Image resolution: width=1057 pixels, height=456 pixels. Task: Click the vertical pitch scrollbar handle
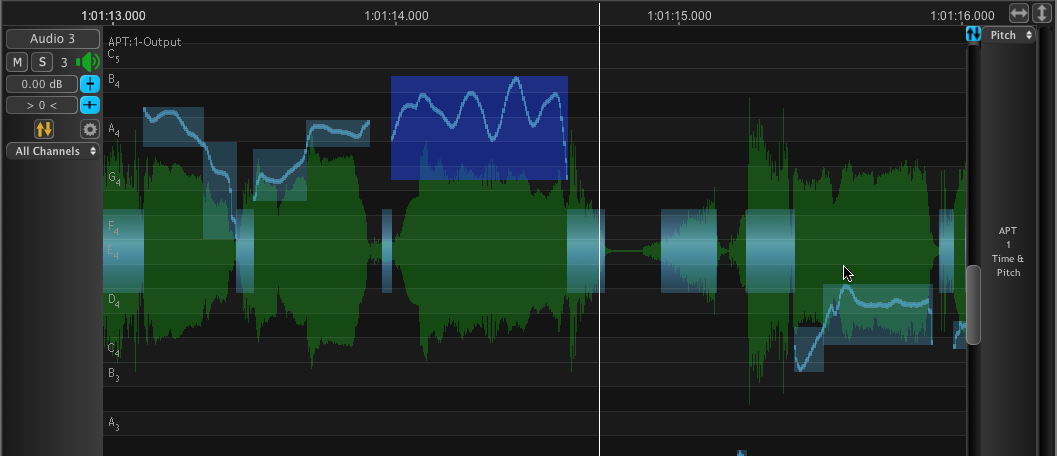pos(973,304)
